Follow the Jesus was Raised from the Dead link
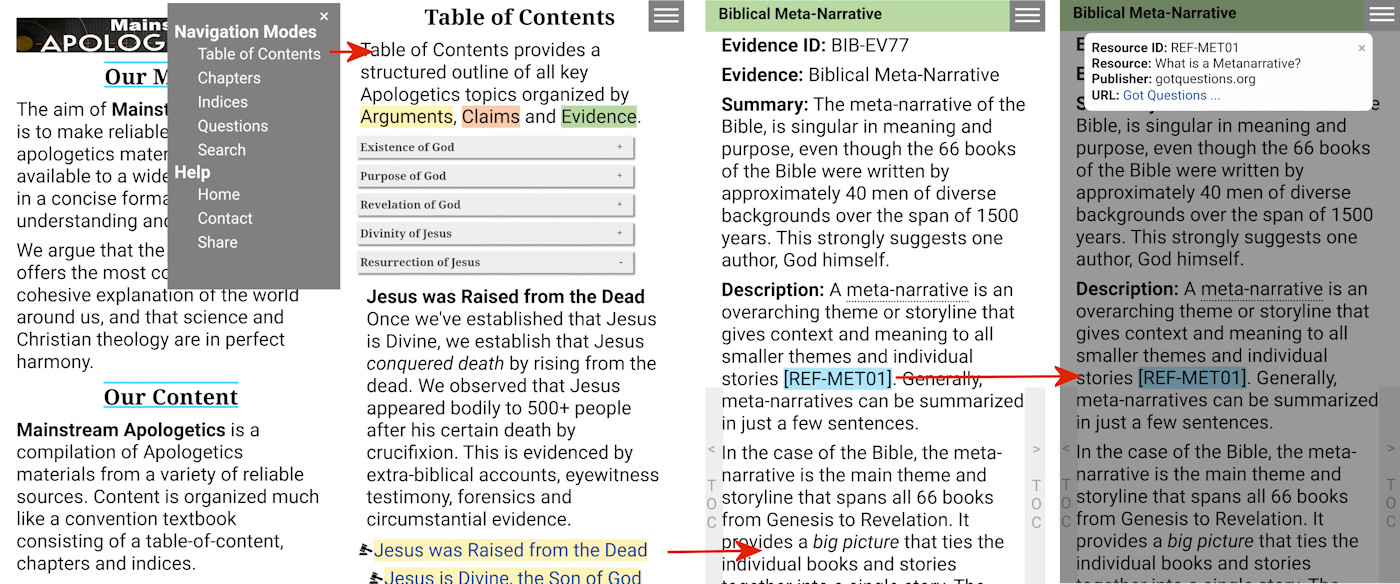This screenshot has height=584, width=1400. (x=510, y=550)
